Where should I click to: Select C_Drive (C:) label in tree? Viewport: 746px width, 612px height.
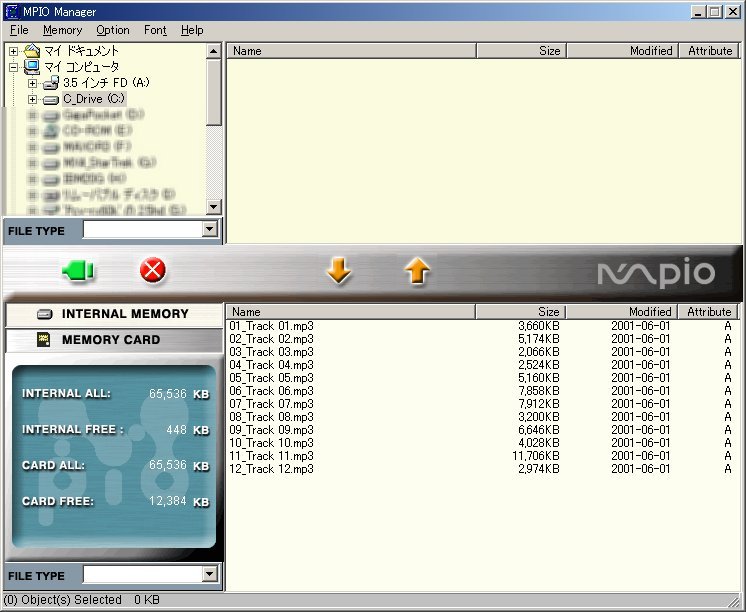pyautogui.click(x=94, y=99)
